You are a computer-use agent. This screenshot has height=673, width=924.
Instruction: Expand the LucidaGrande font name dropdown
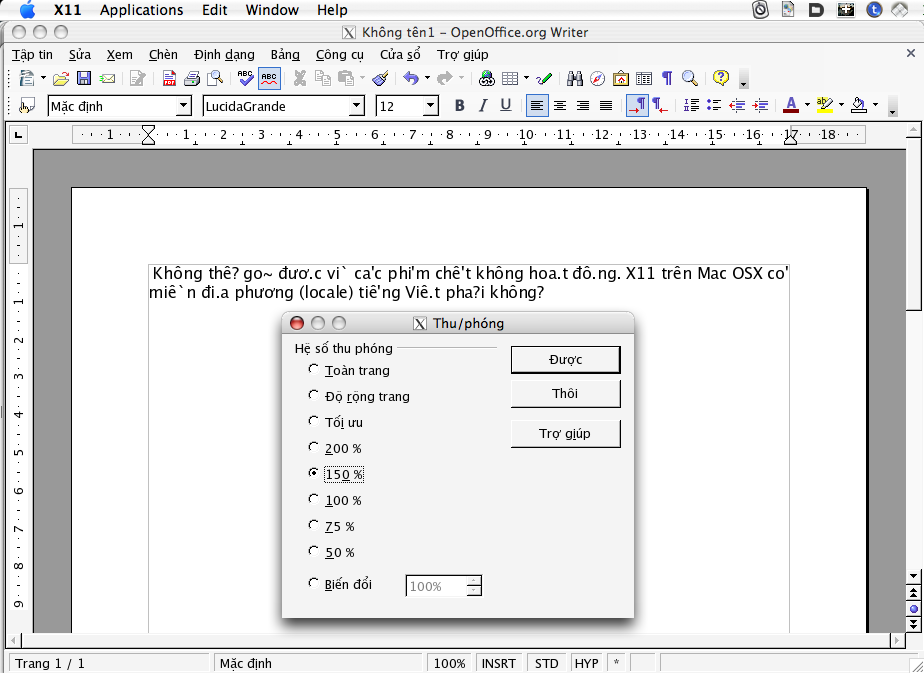pos(356,106)
